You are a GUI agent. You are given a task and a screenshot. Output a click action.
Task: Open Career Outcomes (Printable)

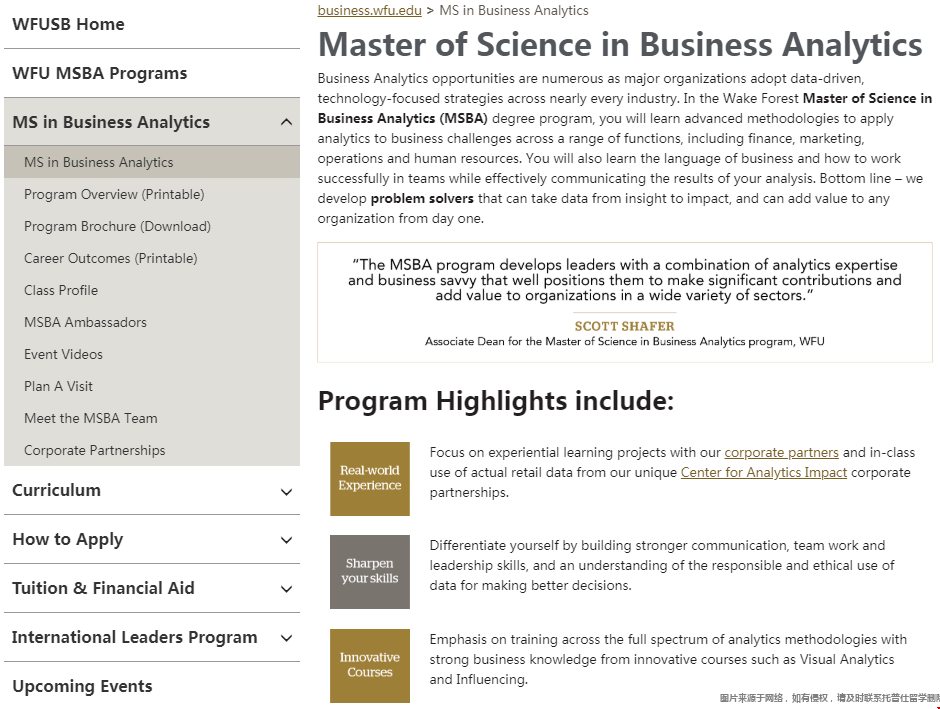110,258
